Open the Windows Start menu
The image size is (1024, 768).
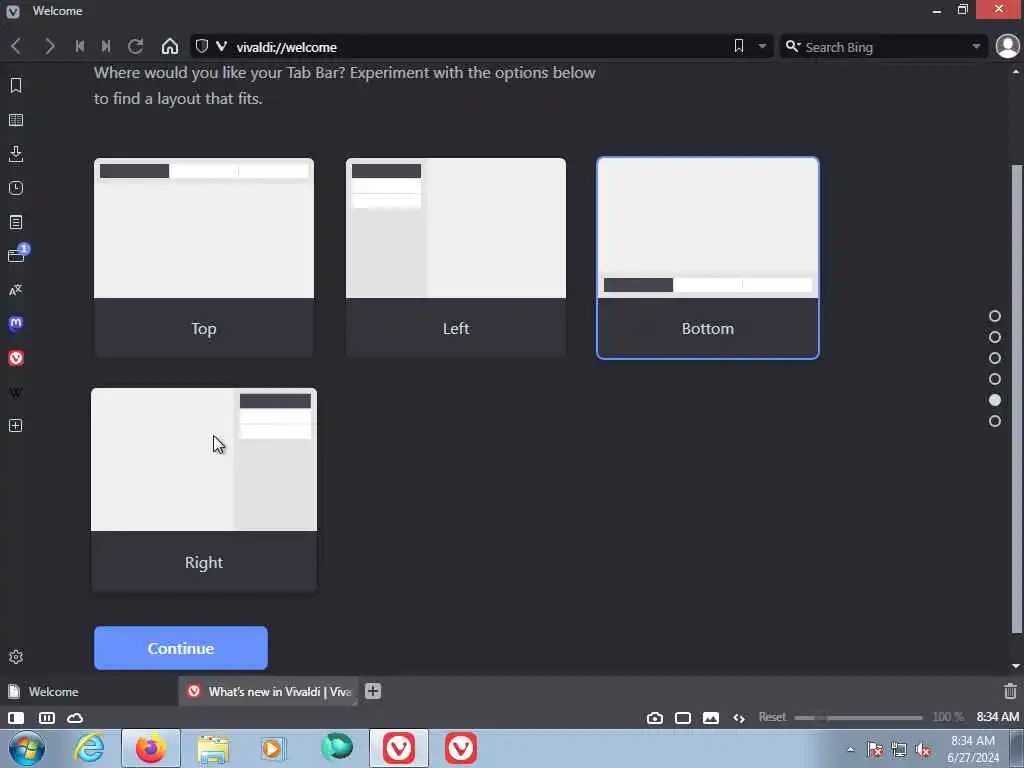[26, 748]
